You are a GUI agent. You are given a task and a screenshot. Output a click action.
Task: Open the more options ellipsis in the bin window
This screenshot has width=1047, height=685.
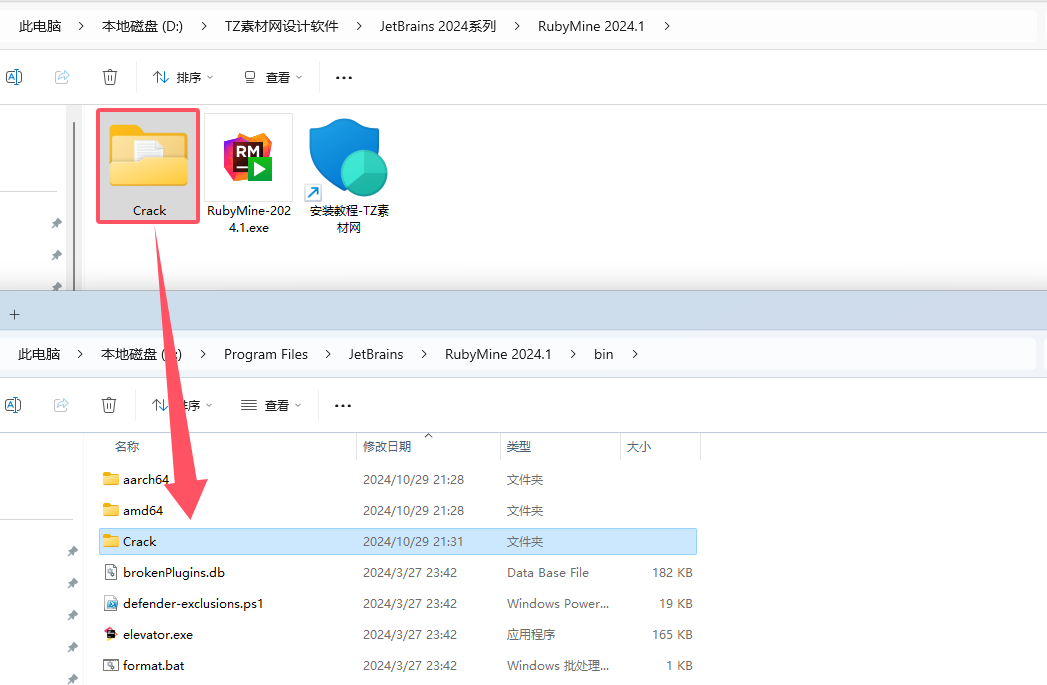coord(343,406)
